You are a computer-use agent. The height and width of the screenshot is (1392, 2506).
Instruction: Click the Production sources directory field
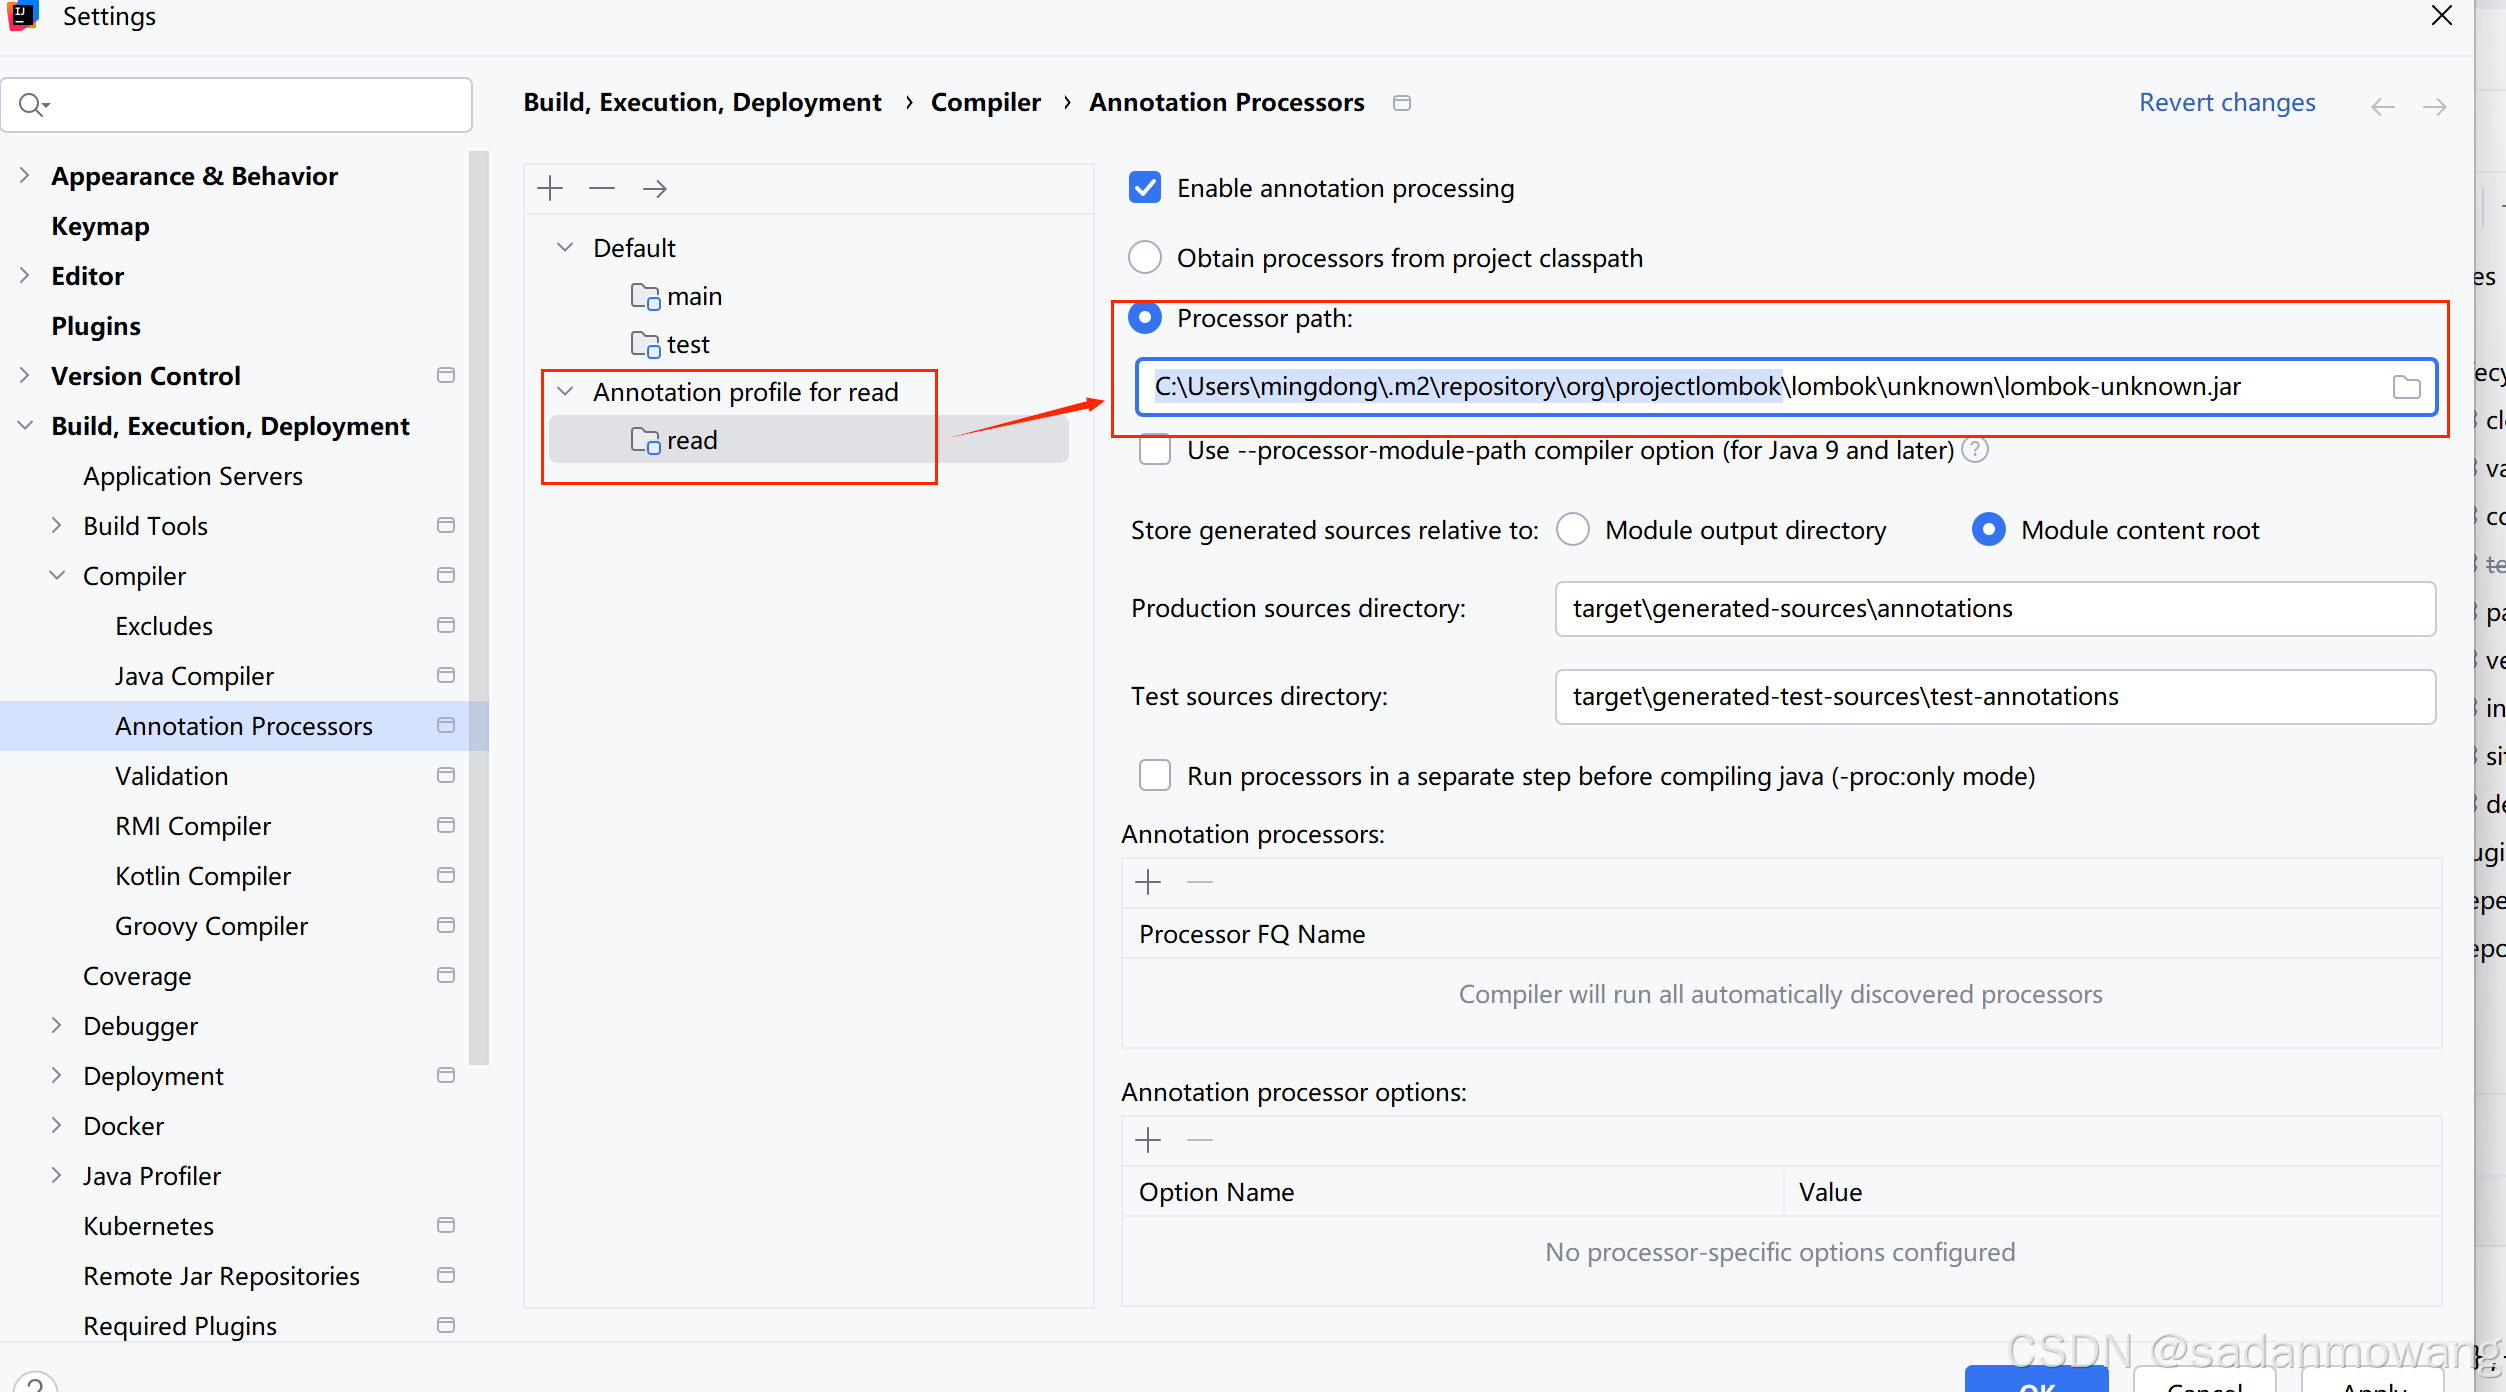coord(1994,609)
